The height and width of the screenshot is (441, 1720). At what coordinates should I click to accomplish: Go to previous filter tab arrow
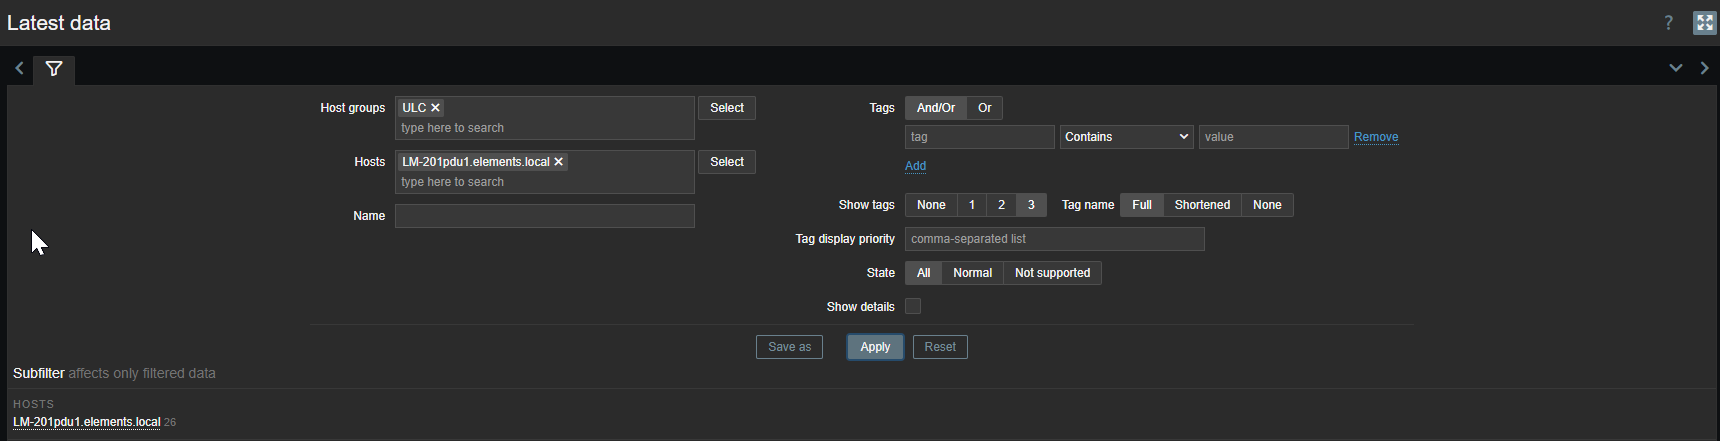tap(19, 69)
